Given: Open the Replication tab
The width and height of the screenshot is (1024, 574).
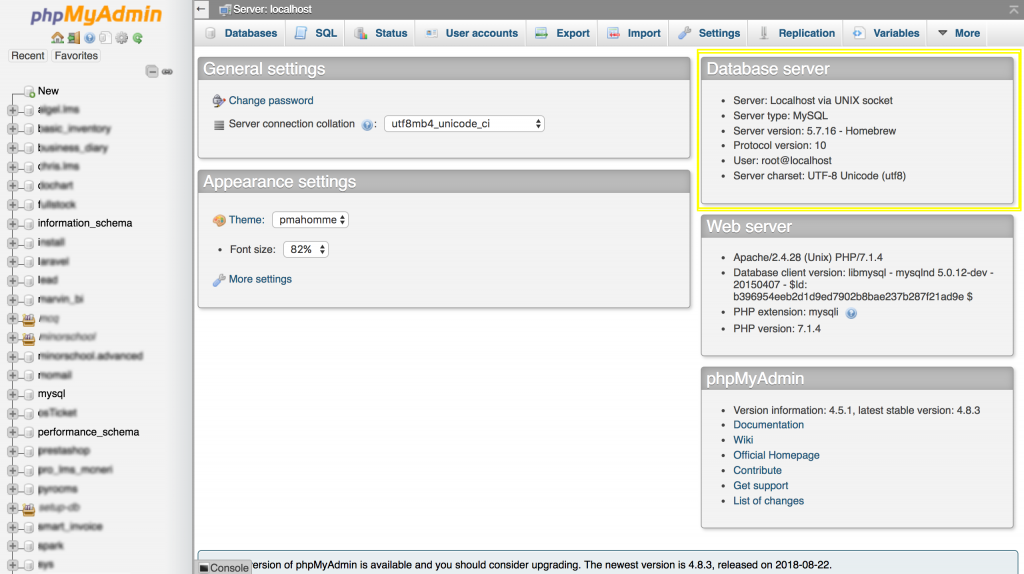Looking at the screenshot, I should pyautogui.click(x=796, y=33).
